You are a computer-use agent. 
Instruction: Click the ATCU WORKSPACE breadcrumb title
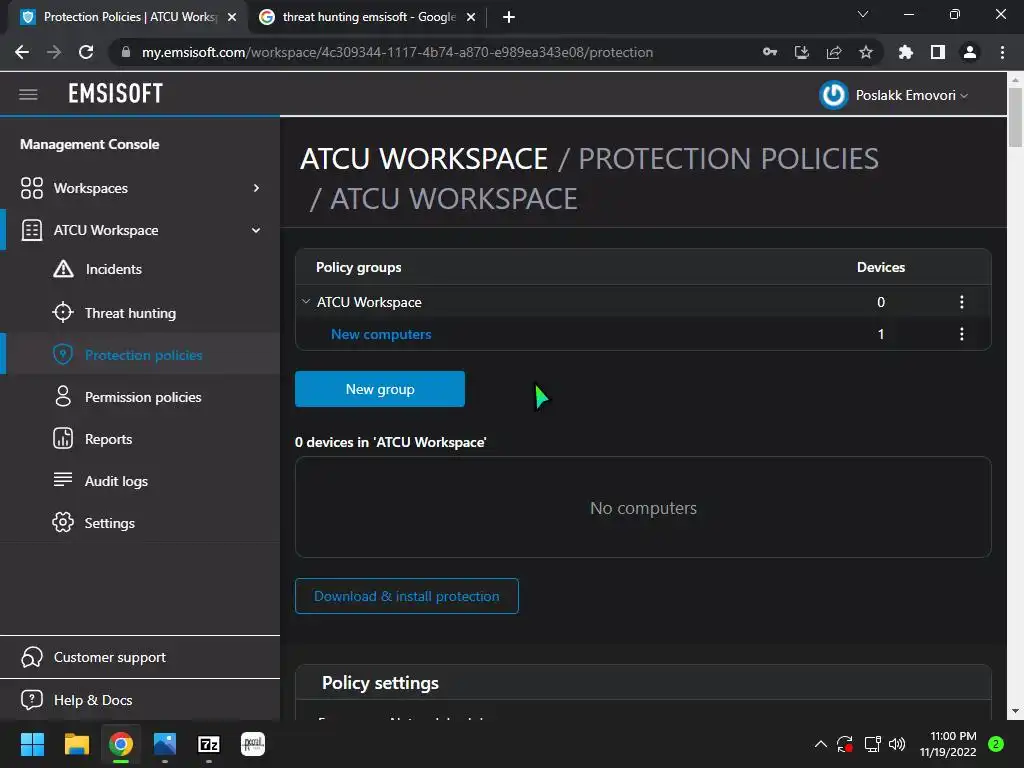coord(424,159)
